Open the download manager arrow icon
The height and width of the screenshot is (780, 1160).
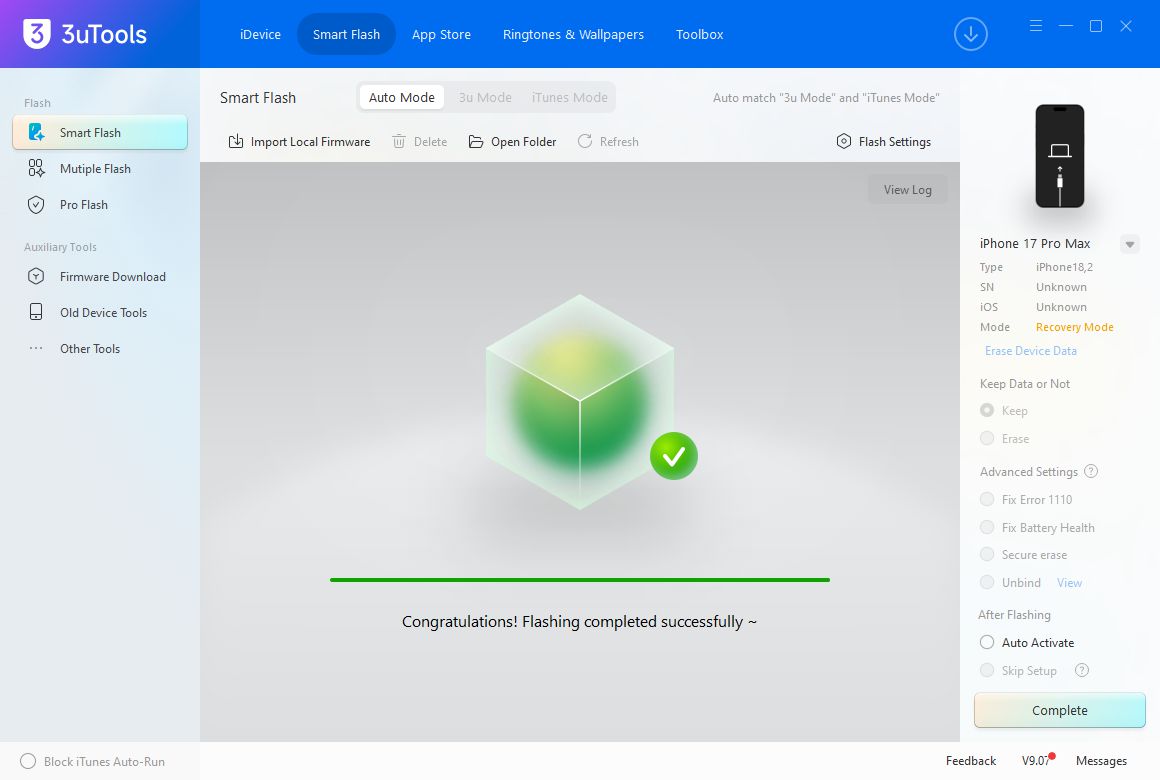pos(971,34)
